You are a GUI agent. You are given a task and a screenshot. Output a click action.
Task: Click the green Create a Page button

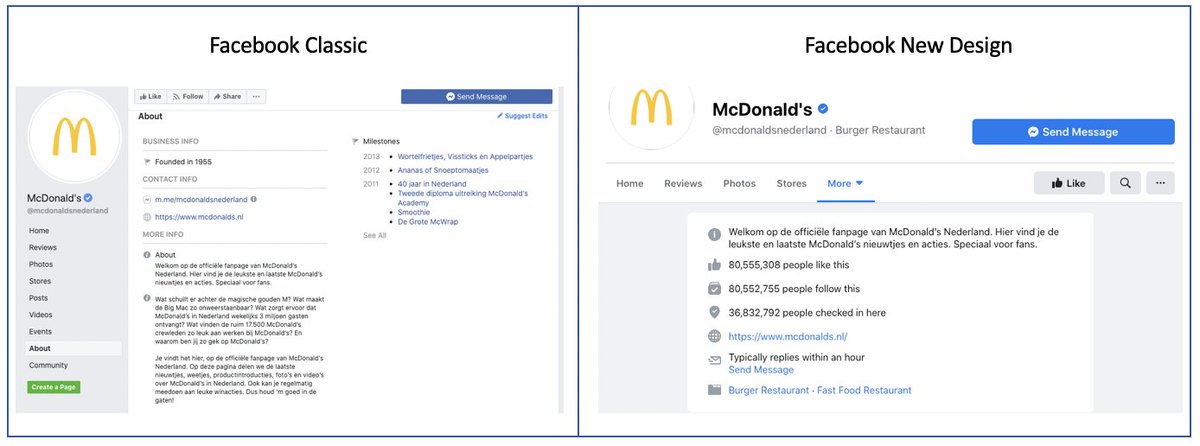54,387
